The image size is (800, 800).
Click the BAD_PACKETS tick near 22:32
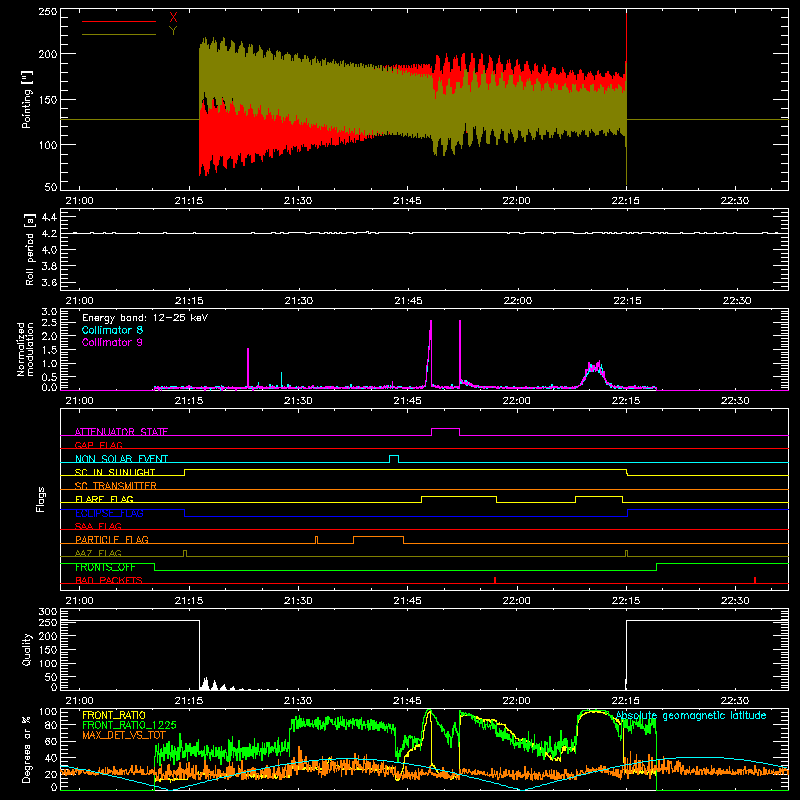point(755,580)
